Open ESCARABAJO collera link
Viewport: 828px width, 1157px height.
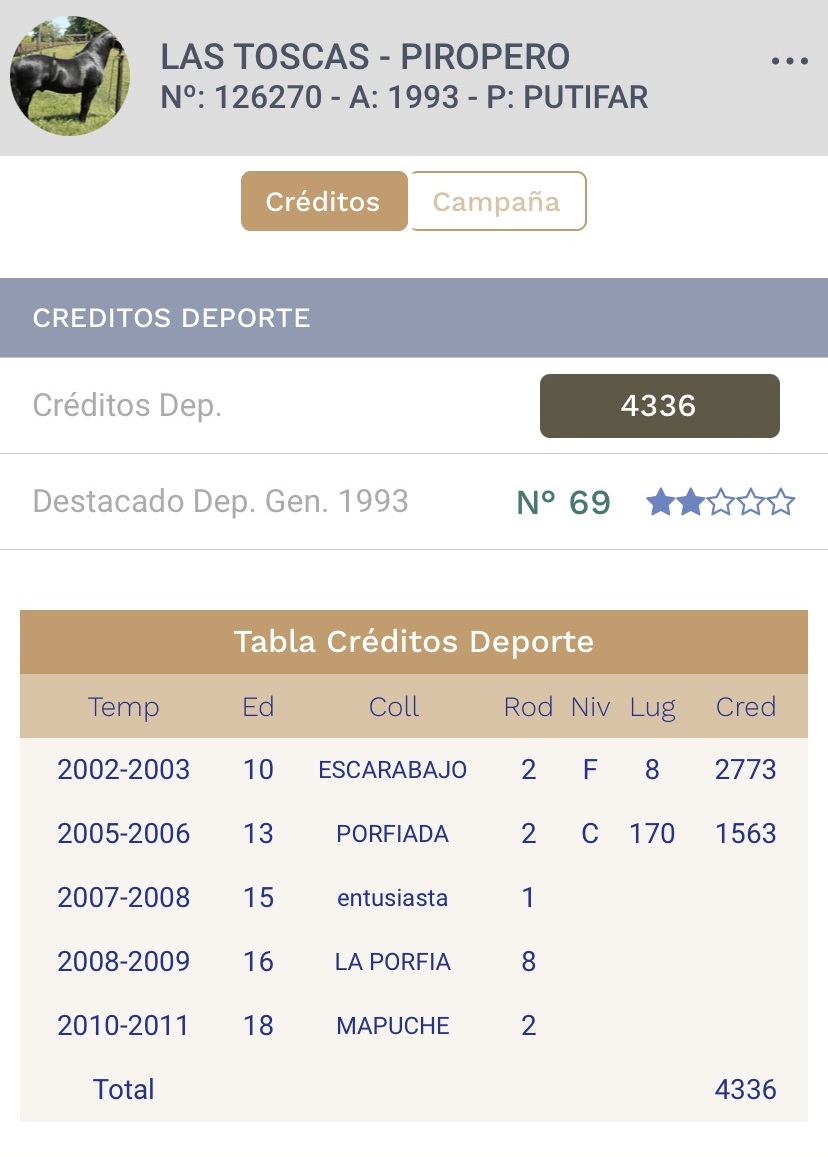[x=393, y=770]
